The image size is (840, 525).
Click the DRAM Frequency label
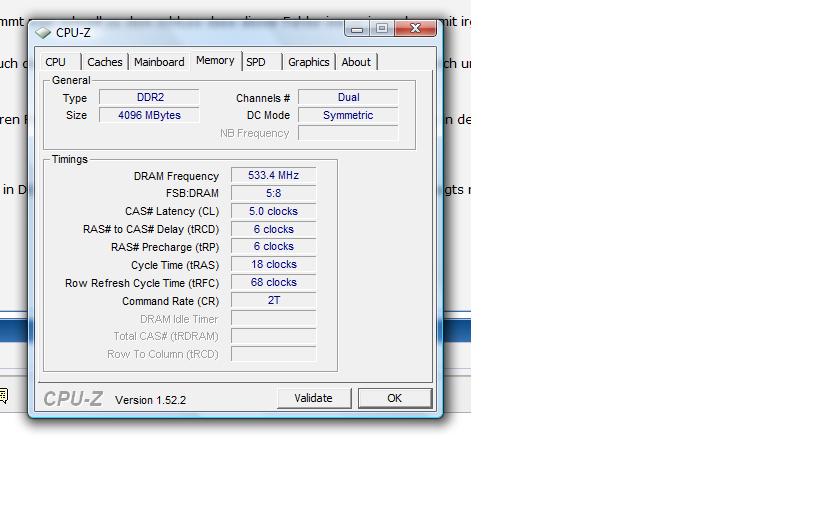pyautogui.click(x=176, y=176)
